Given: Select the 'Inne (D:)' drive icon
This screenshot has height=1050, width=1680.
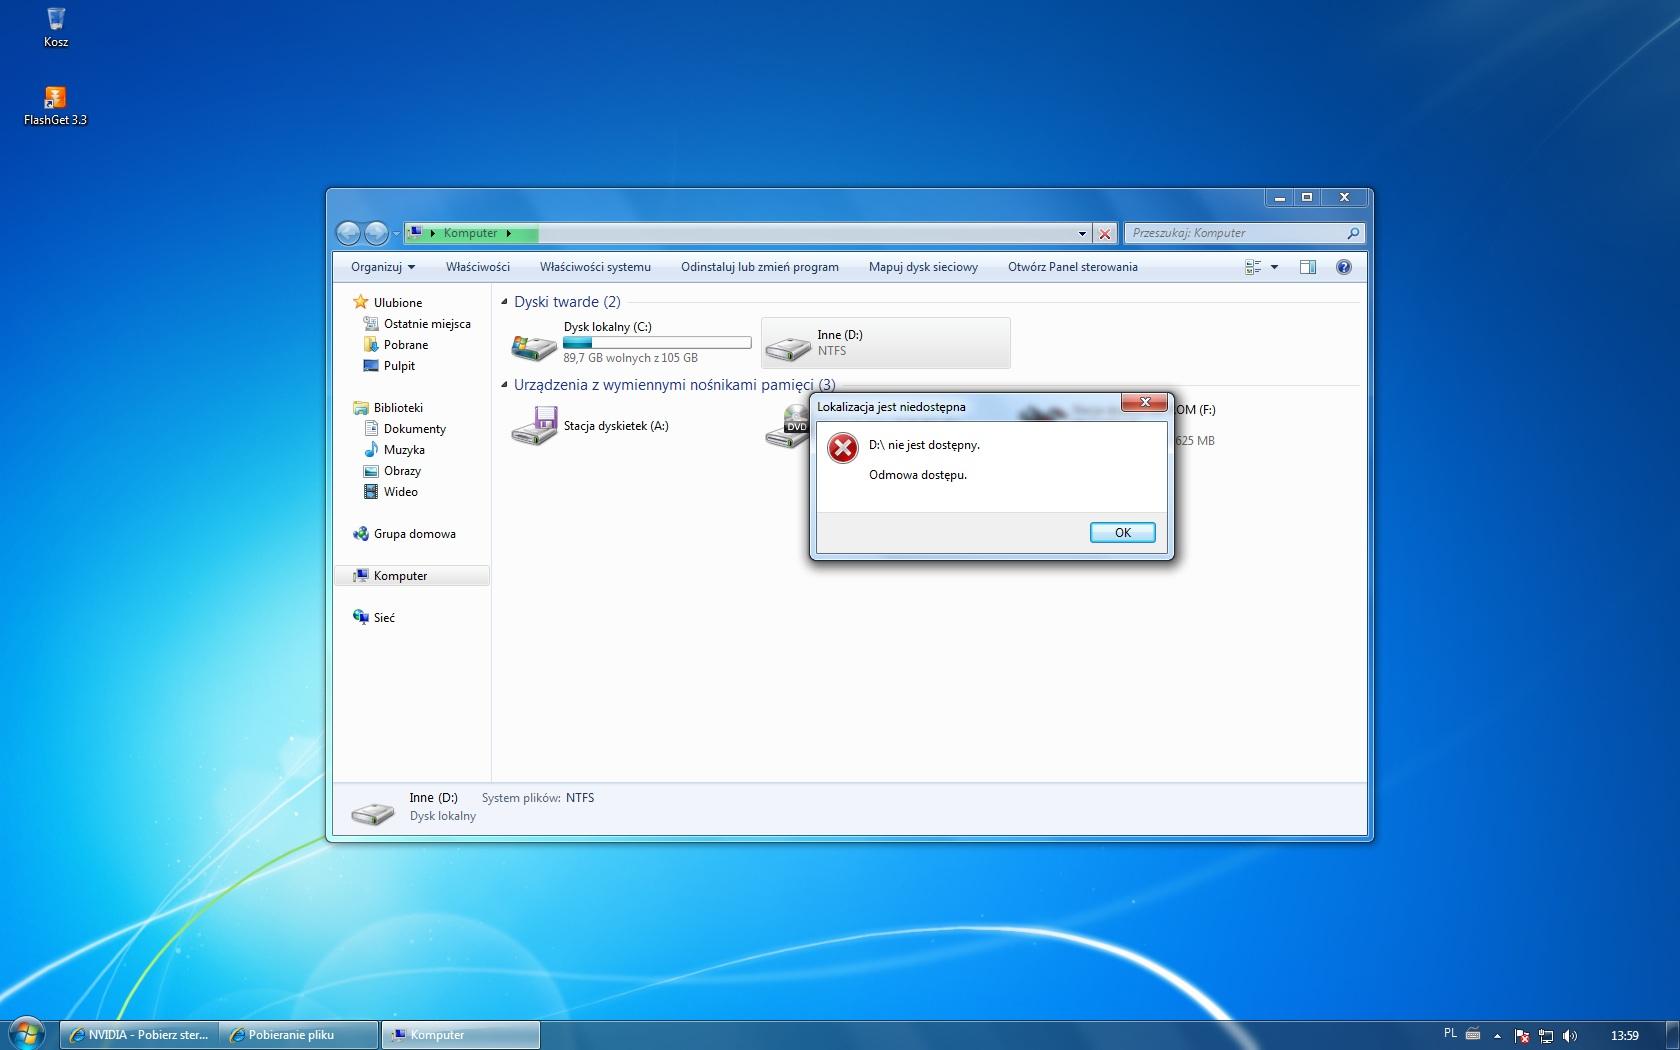Looking at the screenshot, I should pyautogui.click(x=788, y=346).
